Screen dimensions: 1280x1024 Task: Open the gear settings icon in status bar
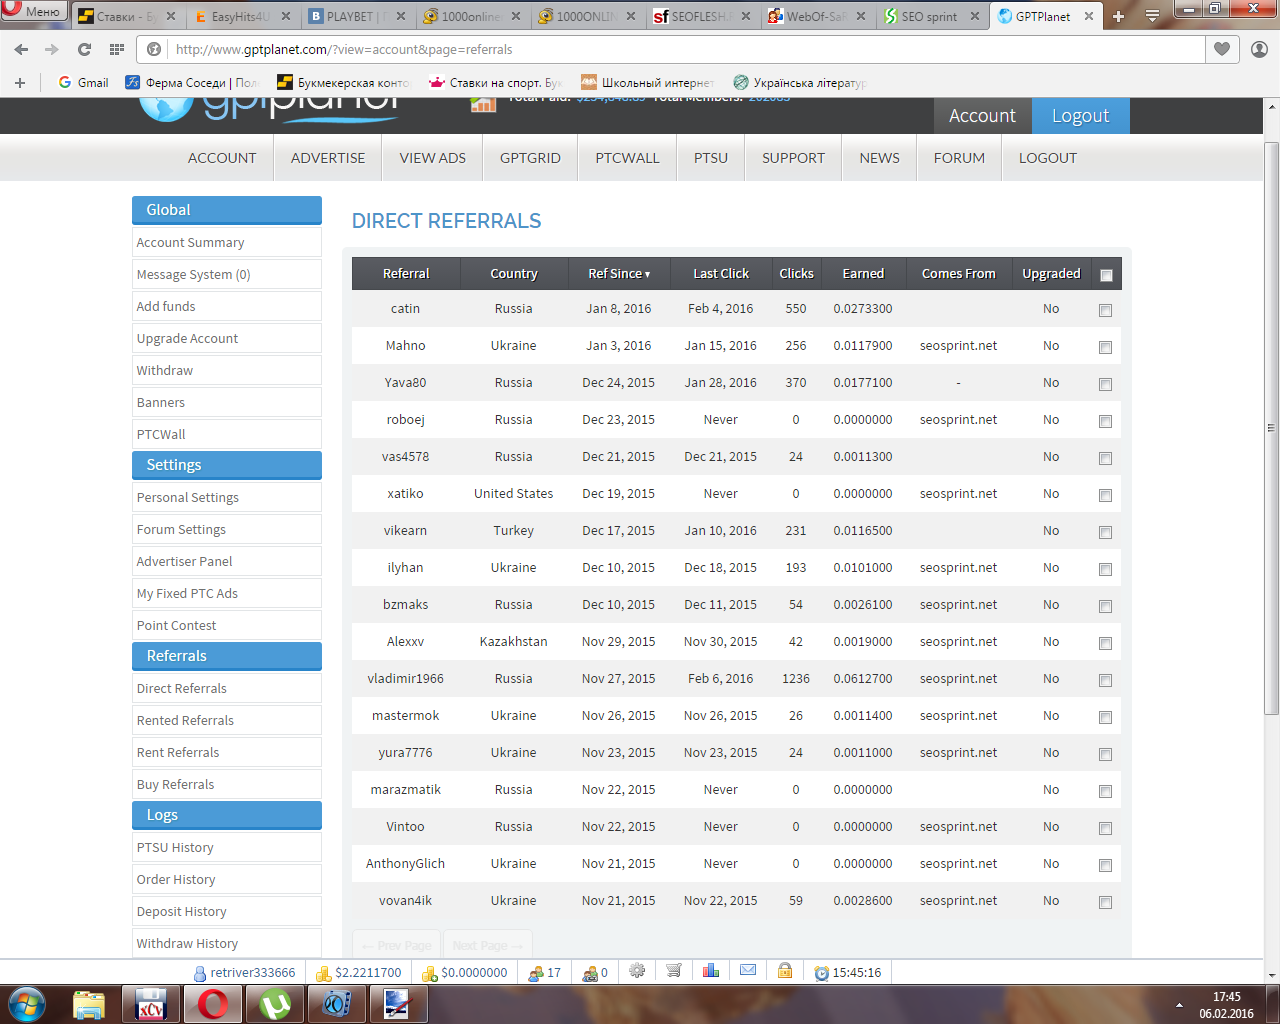pyautogui.click(x=637, y=970)
